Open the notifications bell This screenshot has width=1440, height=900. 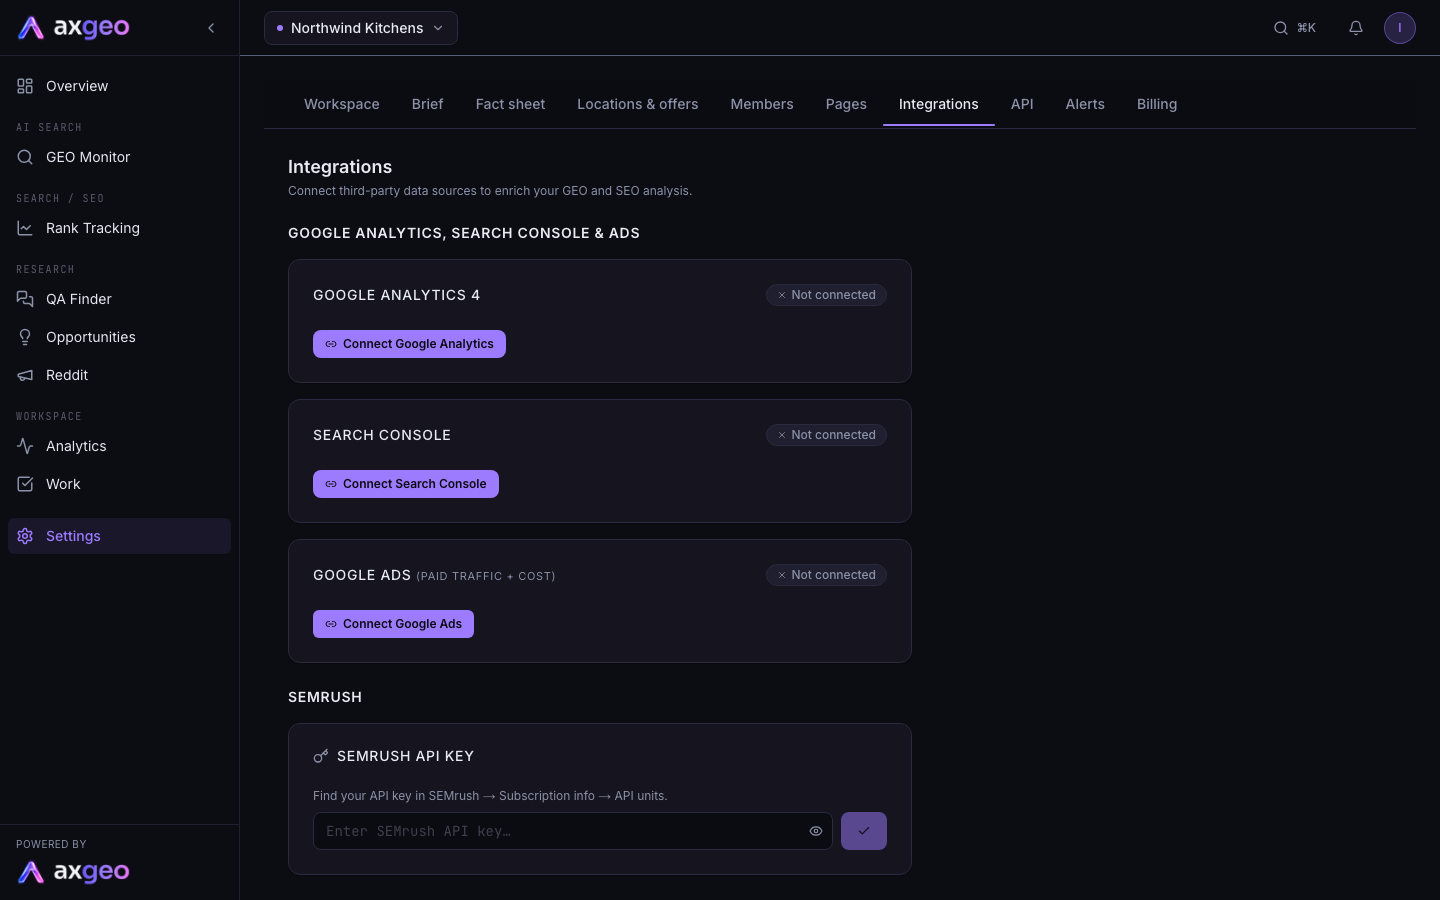(1356, 28)
